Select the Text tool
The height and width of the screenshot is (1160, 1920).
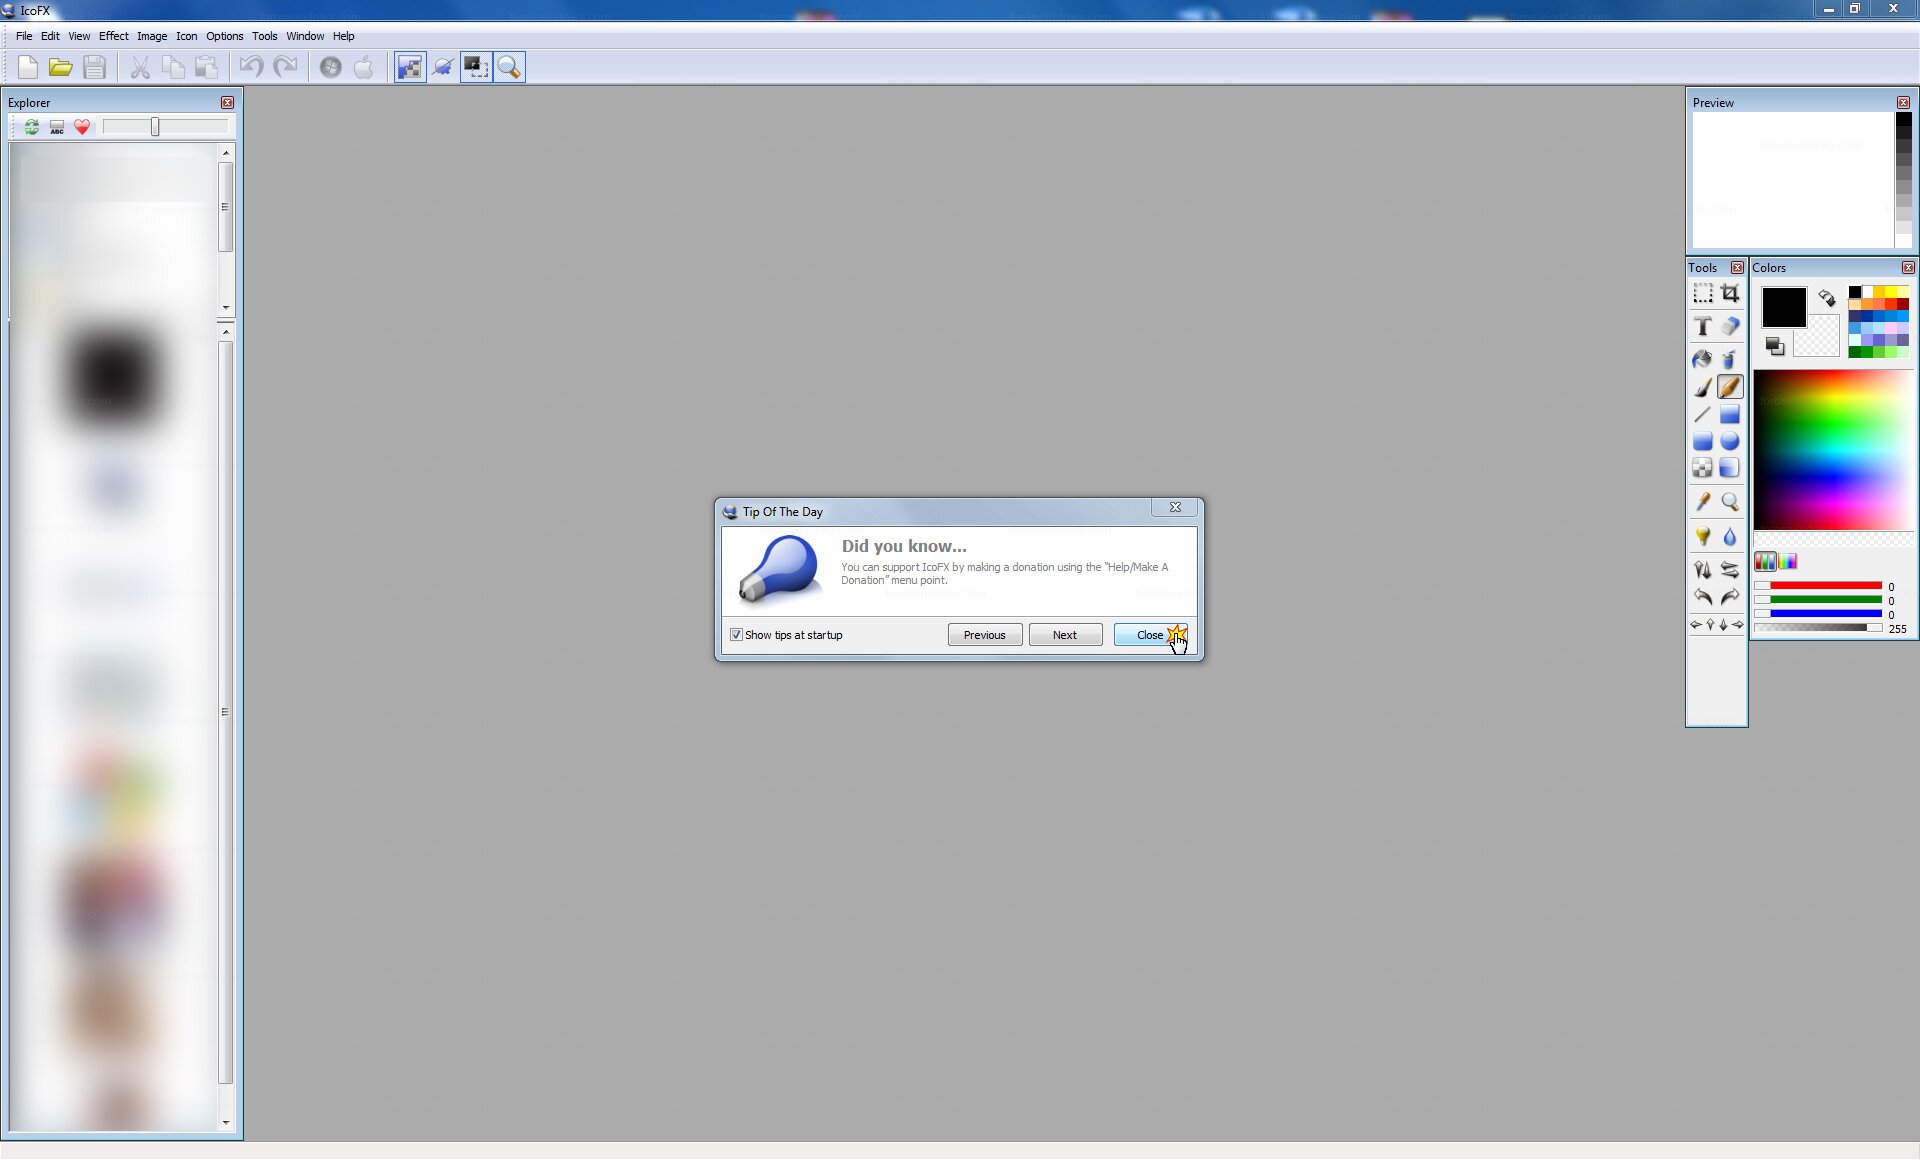[x=1703, y=327]
